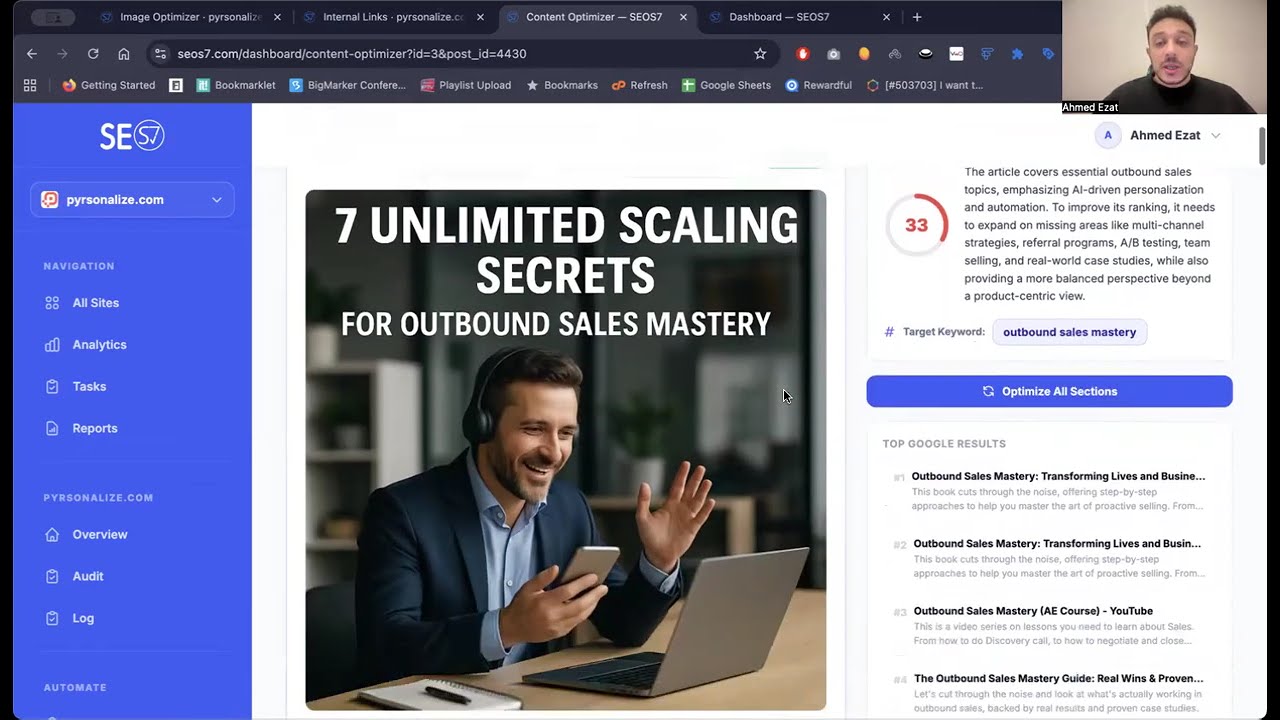Viewport: 1280px width, 720px height.
Task: Open second Google result Transforming Lives
Action: (x=1057, y=544)
